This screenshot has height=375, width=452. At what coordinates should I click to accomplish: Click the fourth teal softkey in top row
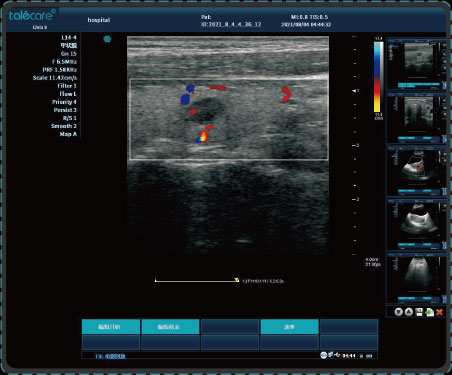289,327
